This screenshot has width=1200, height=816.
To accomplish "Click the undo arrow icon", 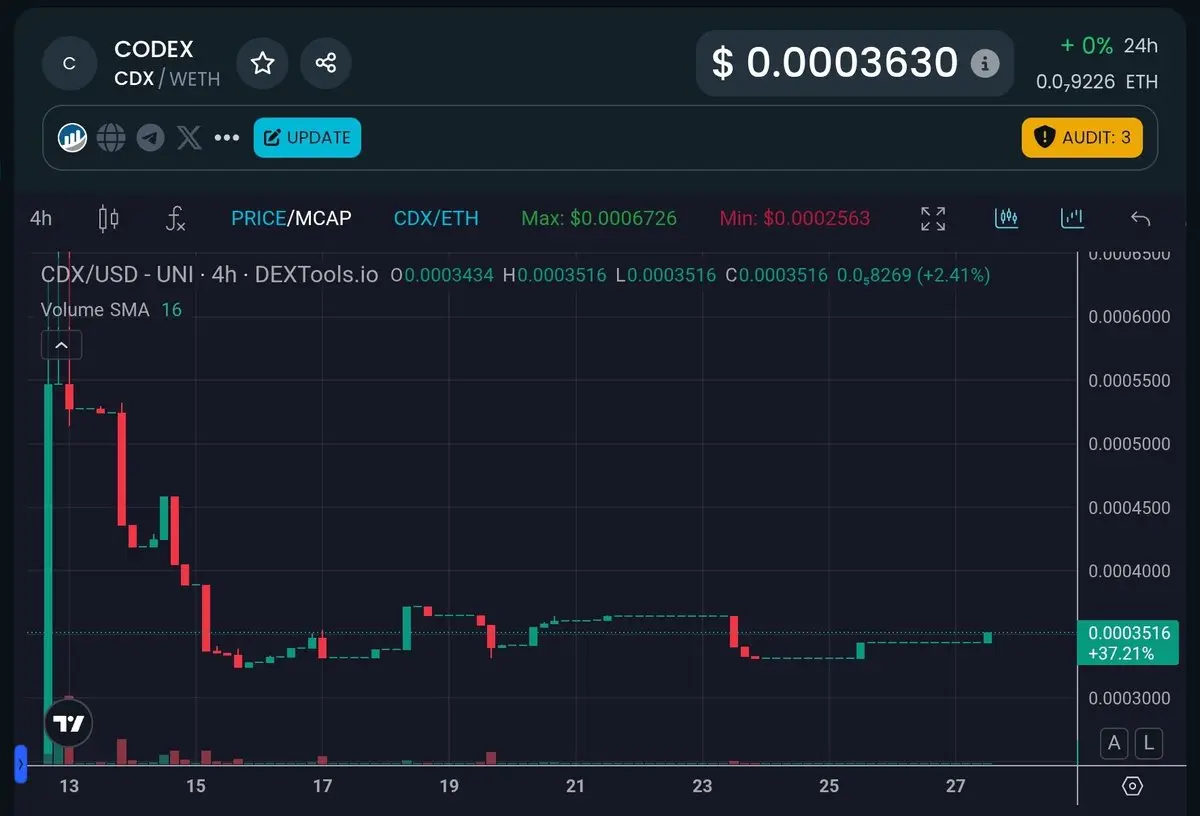I will tap(1140, 218).
